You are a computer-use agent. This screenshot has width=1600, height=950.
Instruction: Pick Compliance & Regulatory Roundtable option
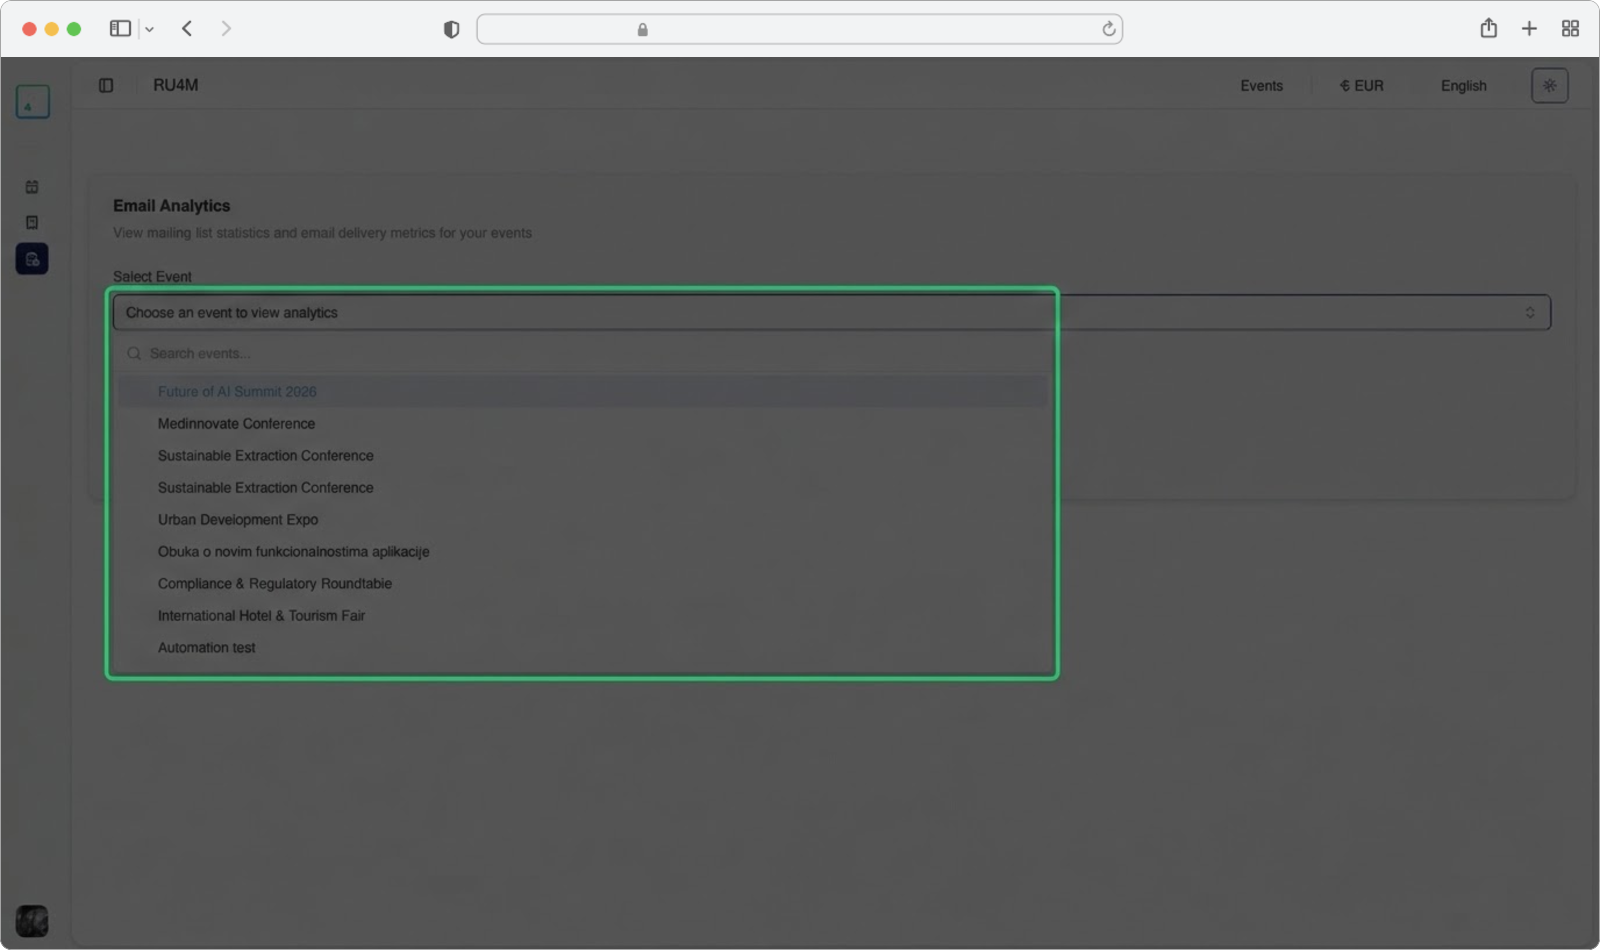pos(275,584)
